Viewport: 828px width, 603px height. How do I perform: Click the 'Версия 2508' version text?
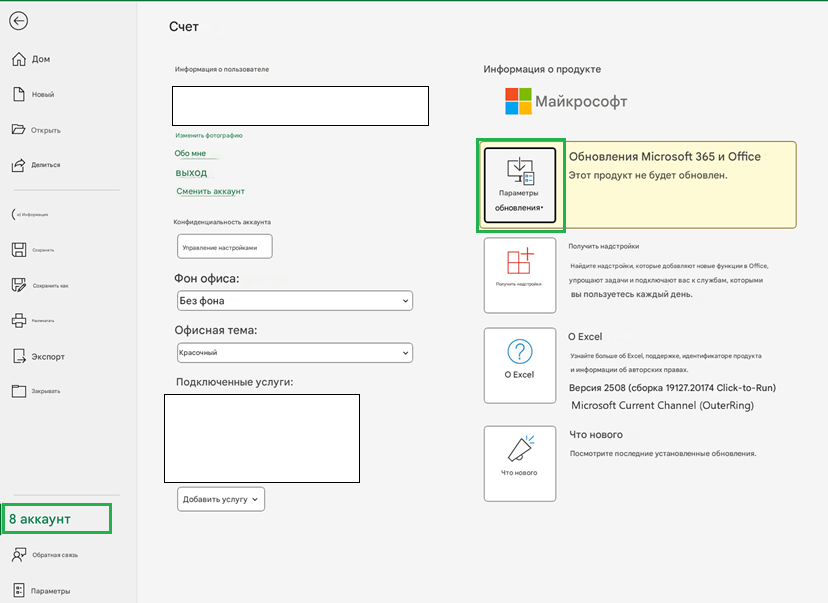[672, 388]
